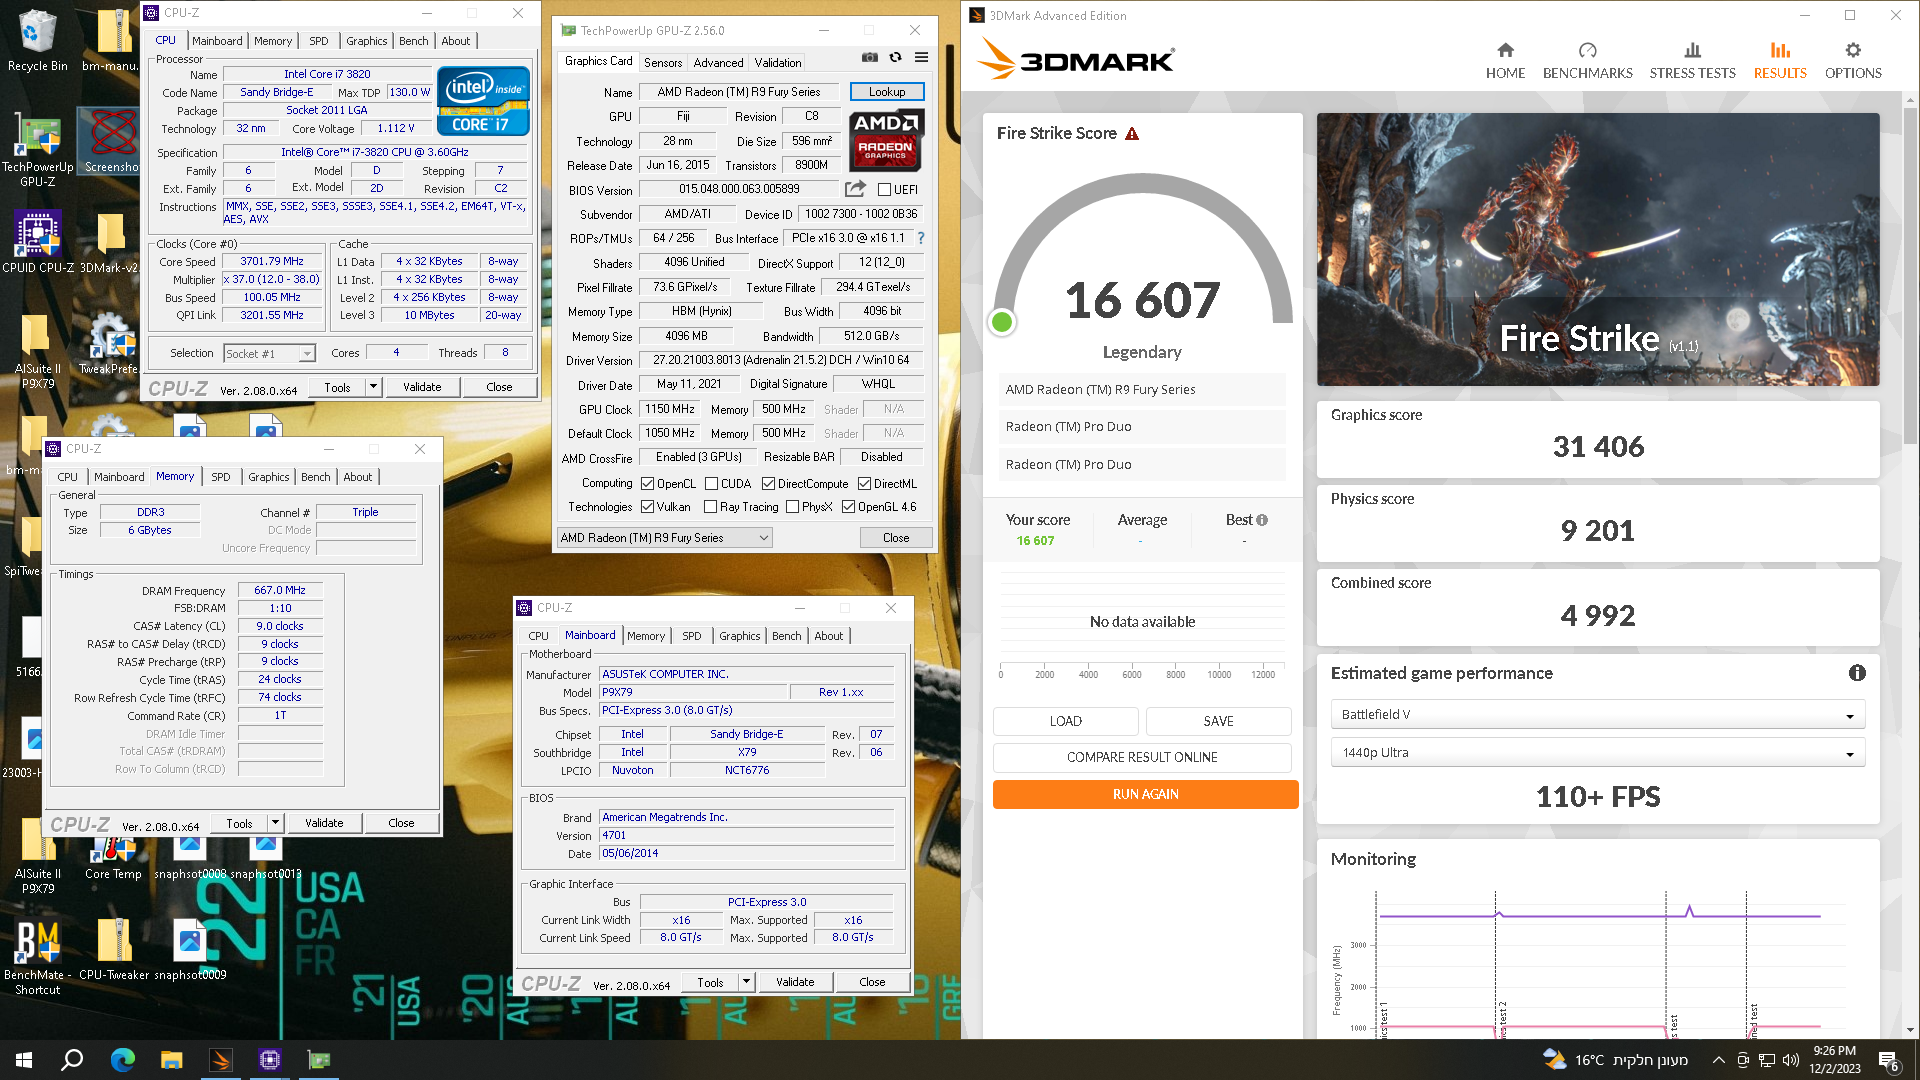Viewport: 1920px width, 1080px height.
Task: Toggle the Ray Tracing checkbox
Action: 710,507
